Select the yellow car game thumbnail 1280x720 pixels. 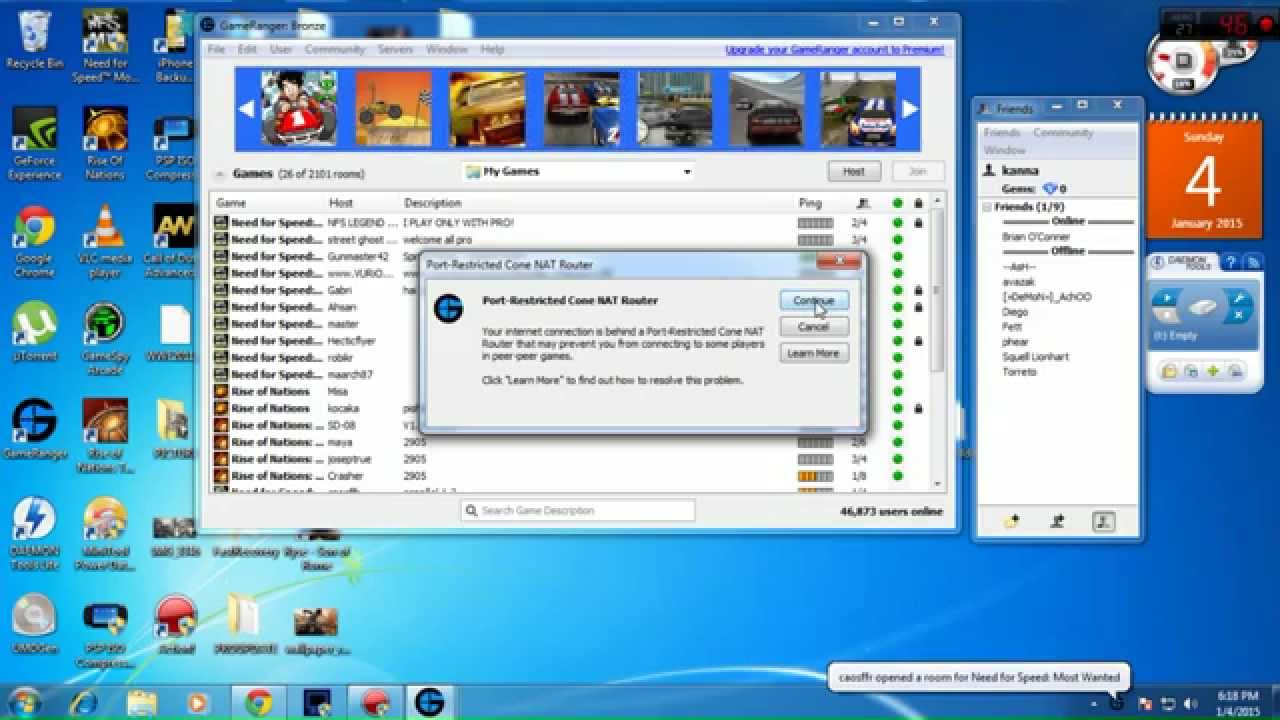click(x=487, y=109)
